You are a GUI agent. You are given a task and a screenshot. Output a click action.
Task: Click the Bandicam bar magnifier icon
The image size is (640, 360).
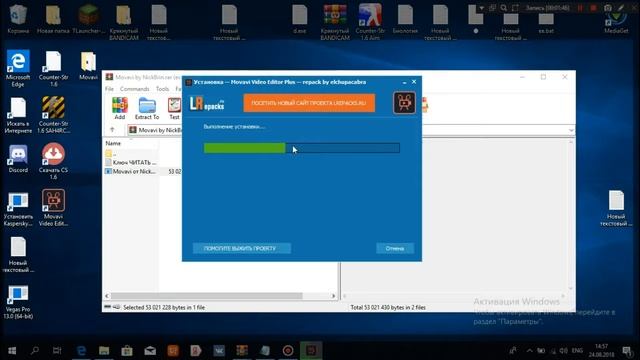(504, 8)
